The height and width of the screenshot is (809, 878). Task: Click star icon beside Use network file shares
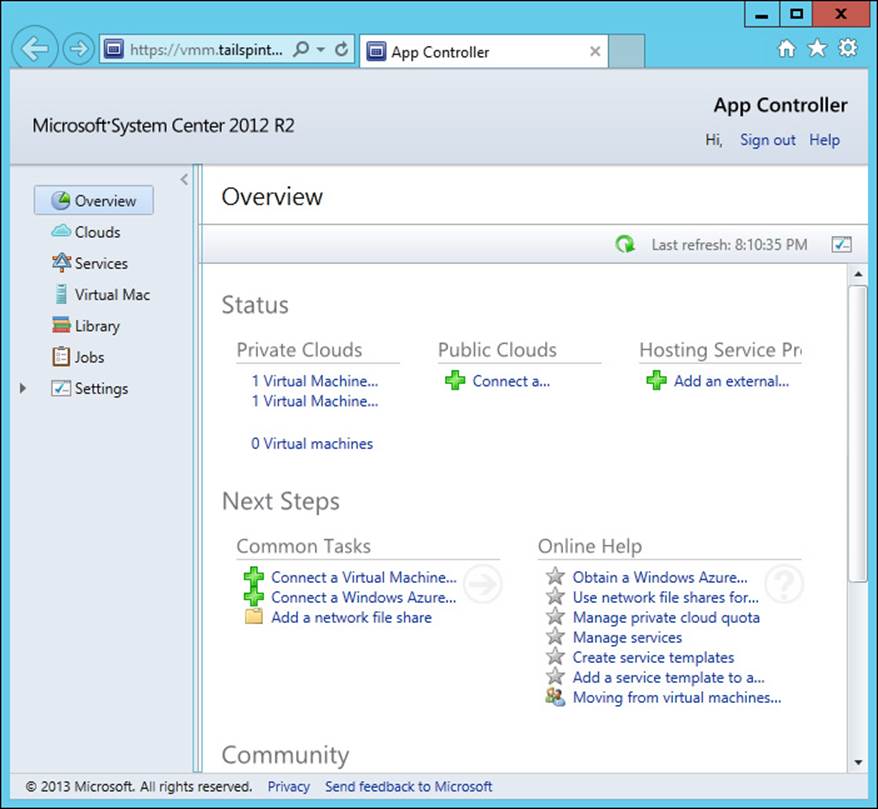coord(555,596)
